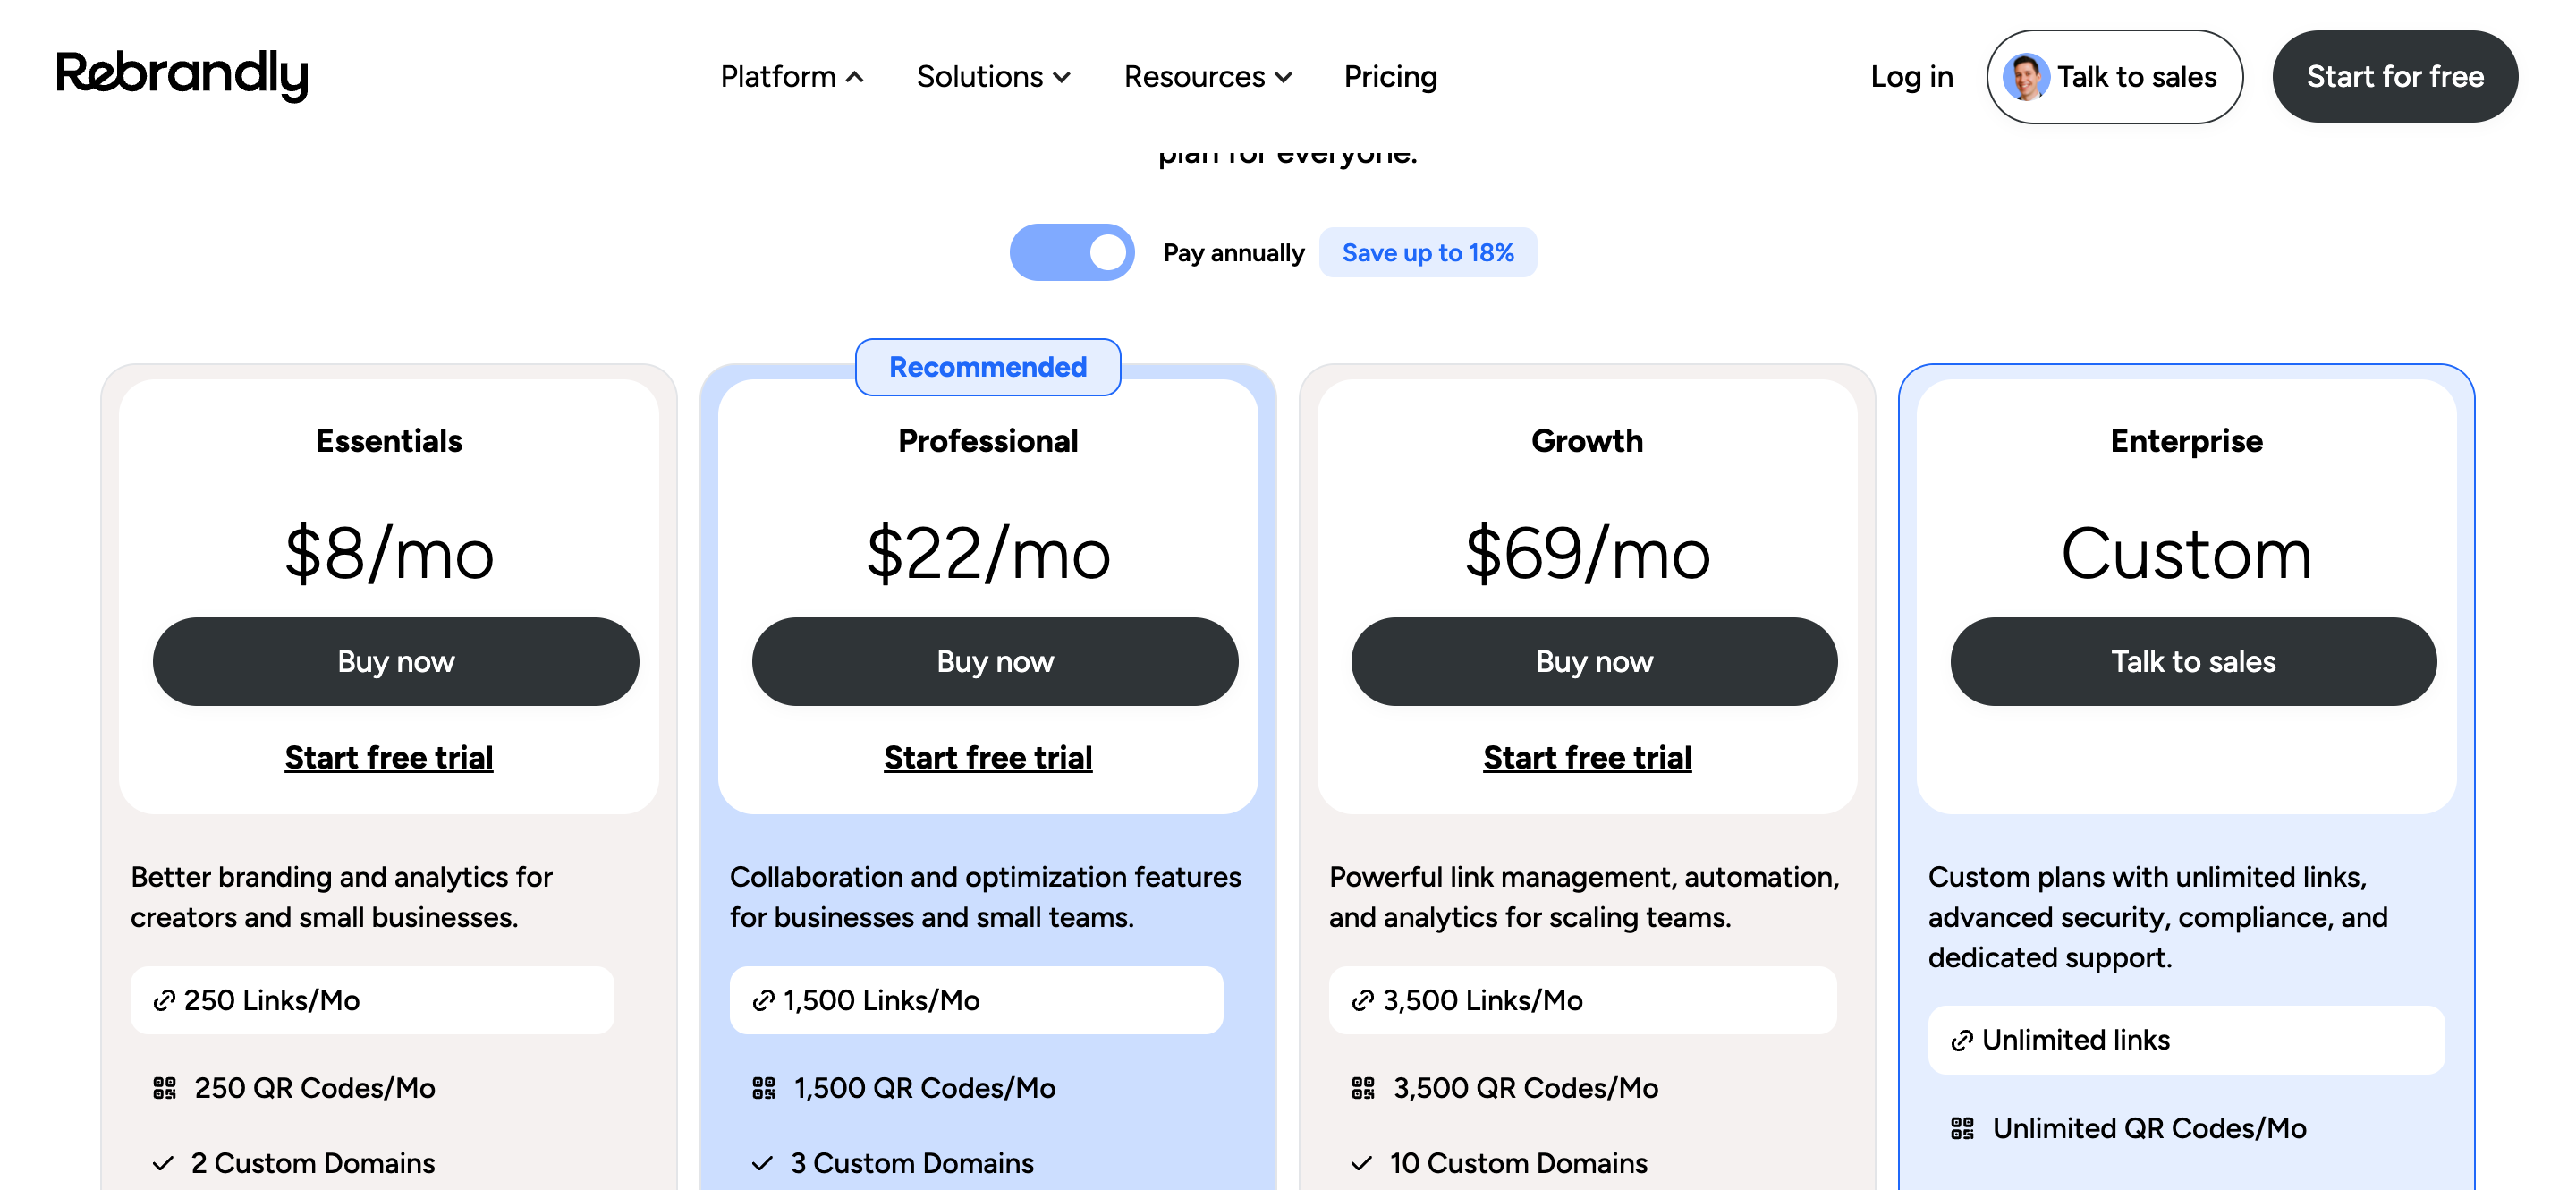Viewport: 2576px width, 1190px height.
Task: Click the QR code icon beside 3,500 QR Codes/Mo
Action: click(x=1363, y=1087)
